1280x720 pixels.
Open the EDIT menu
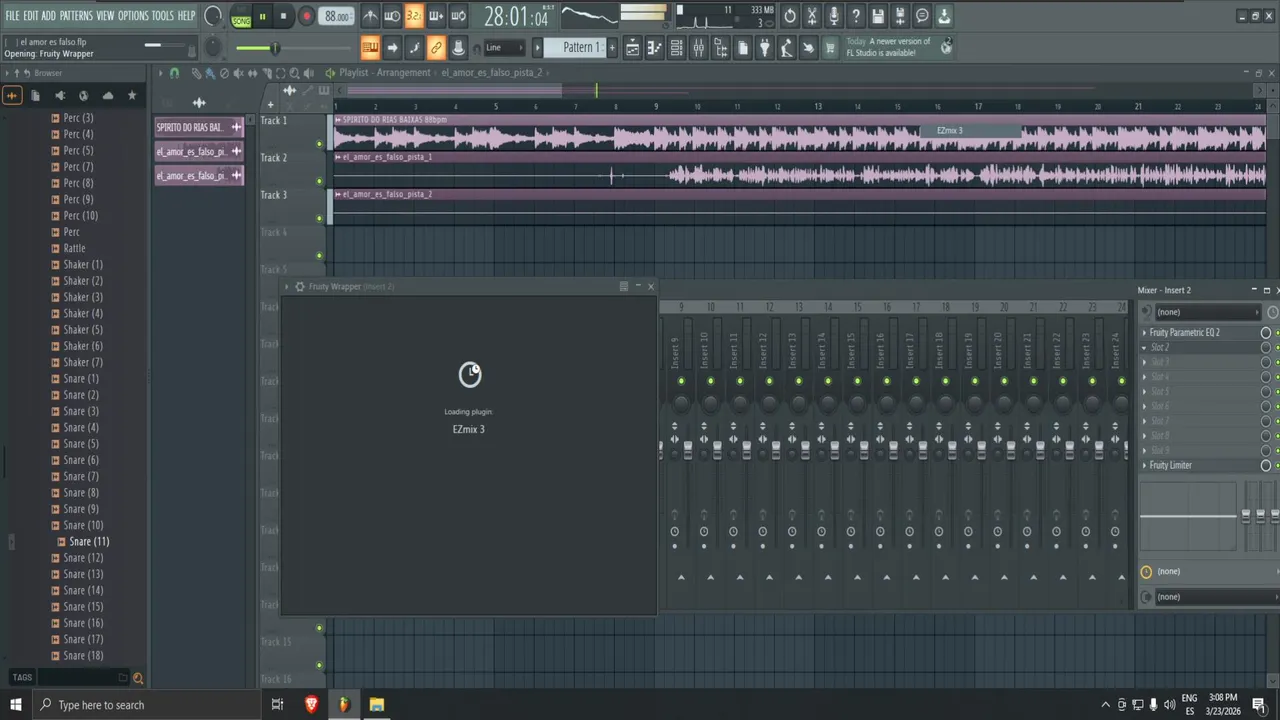pos(31,16)
